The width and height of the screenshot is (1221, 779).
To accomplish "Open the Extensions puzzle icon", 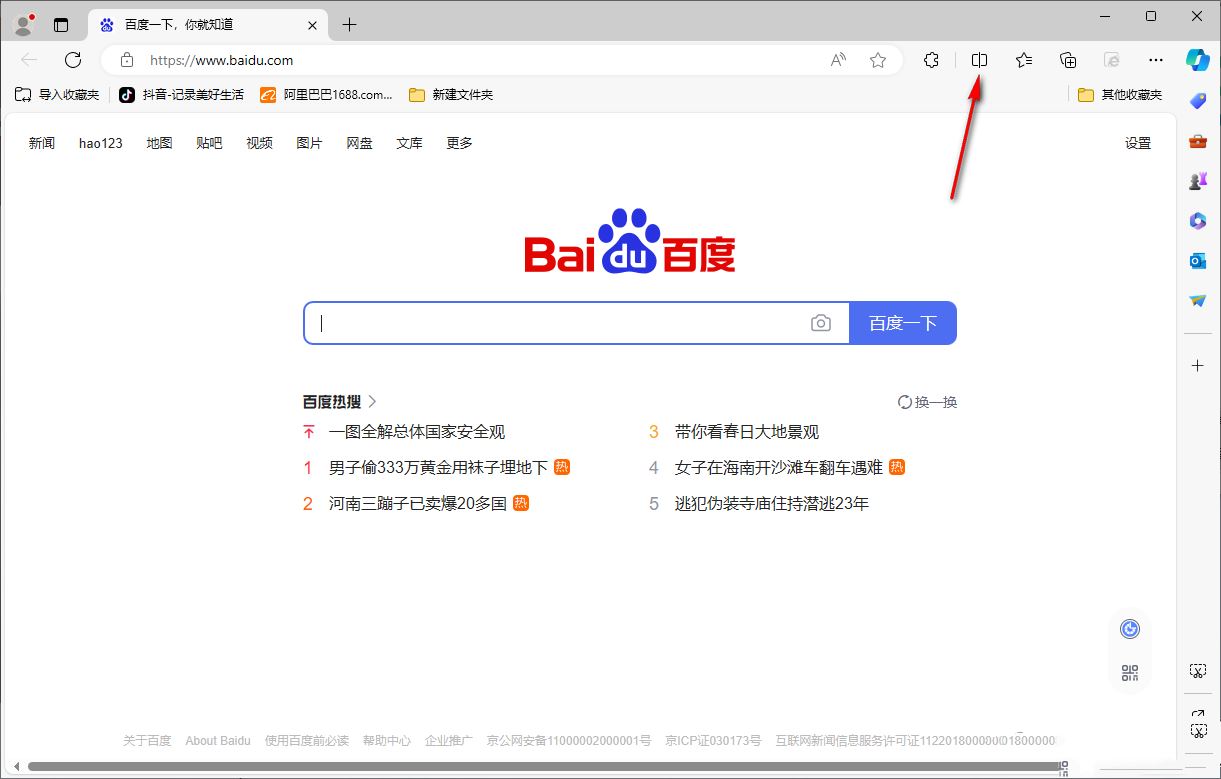I will coord(931,60).
